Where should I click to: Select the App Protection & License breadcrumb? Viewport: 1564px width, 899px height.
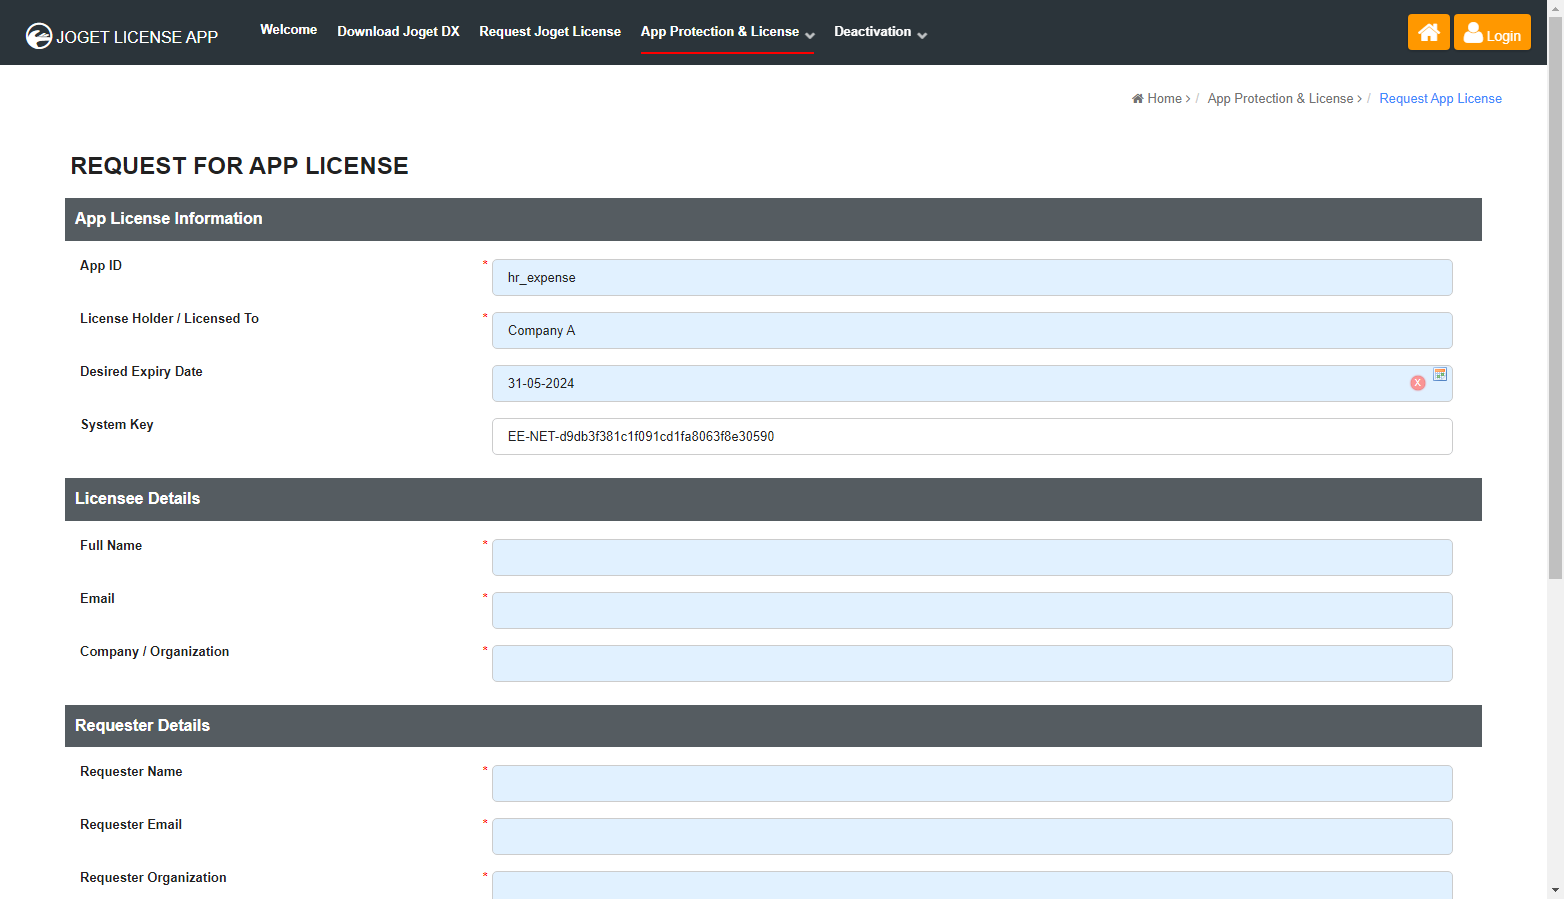(x=1280, y=98)
